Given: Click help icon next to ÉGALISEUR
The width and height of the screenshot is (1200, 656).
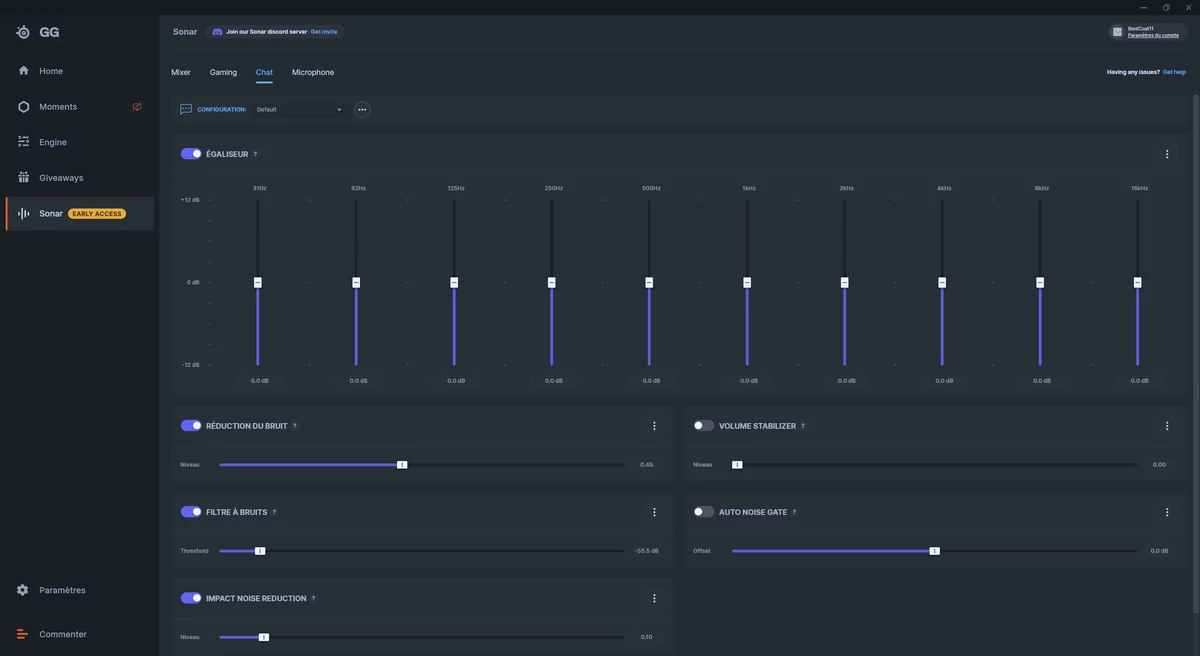Looking at the screenshot, I should pos(255,154).
